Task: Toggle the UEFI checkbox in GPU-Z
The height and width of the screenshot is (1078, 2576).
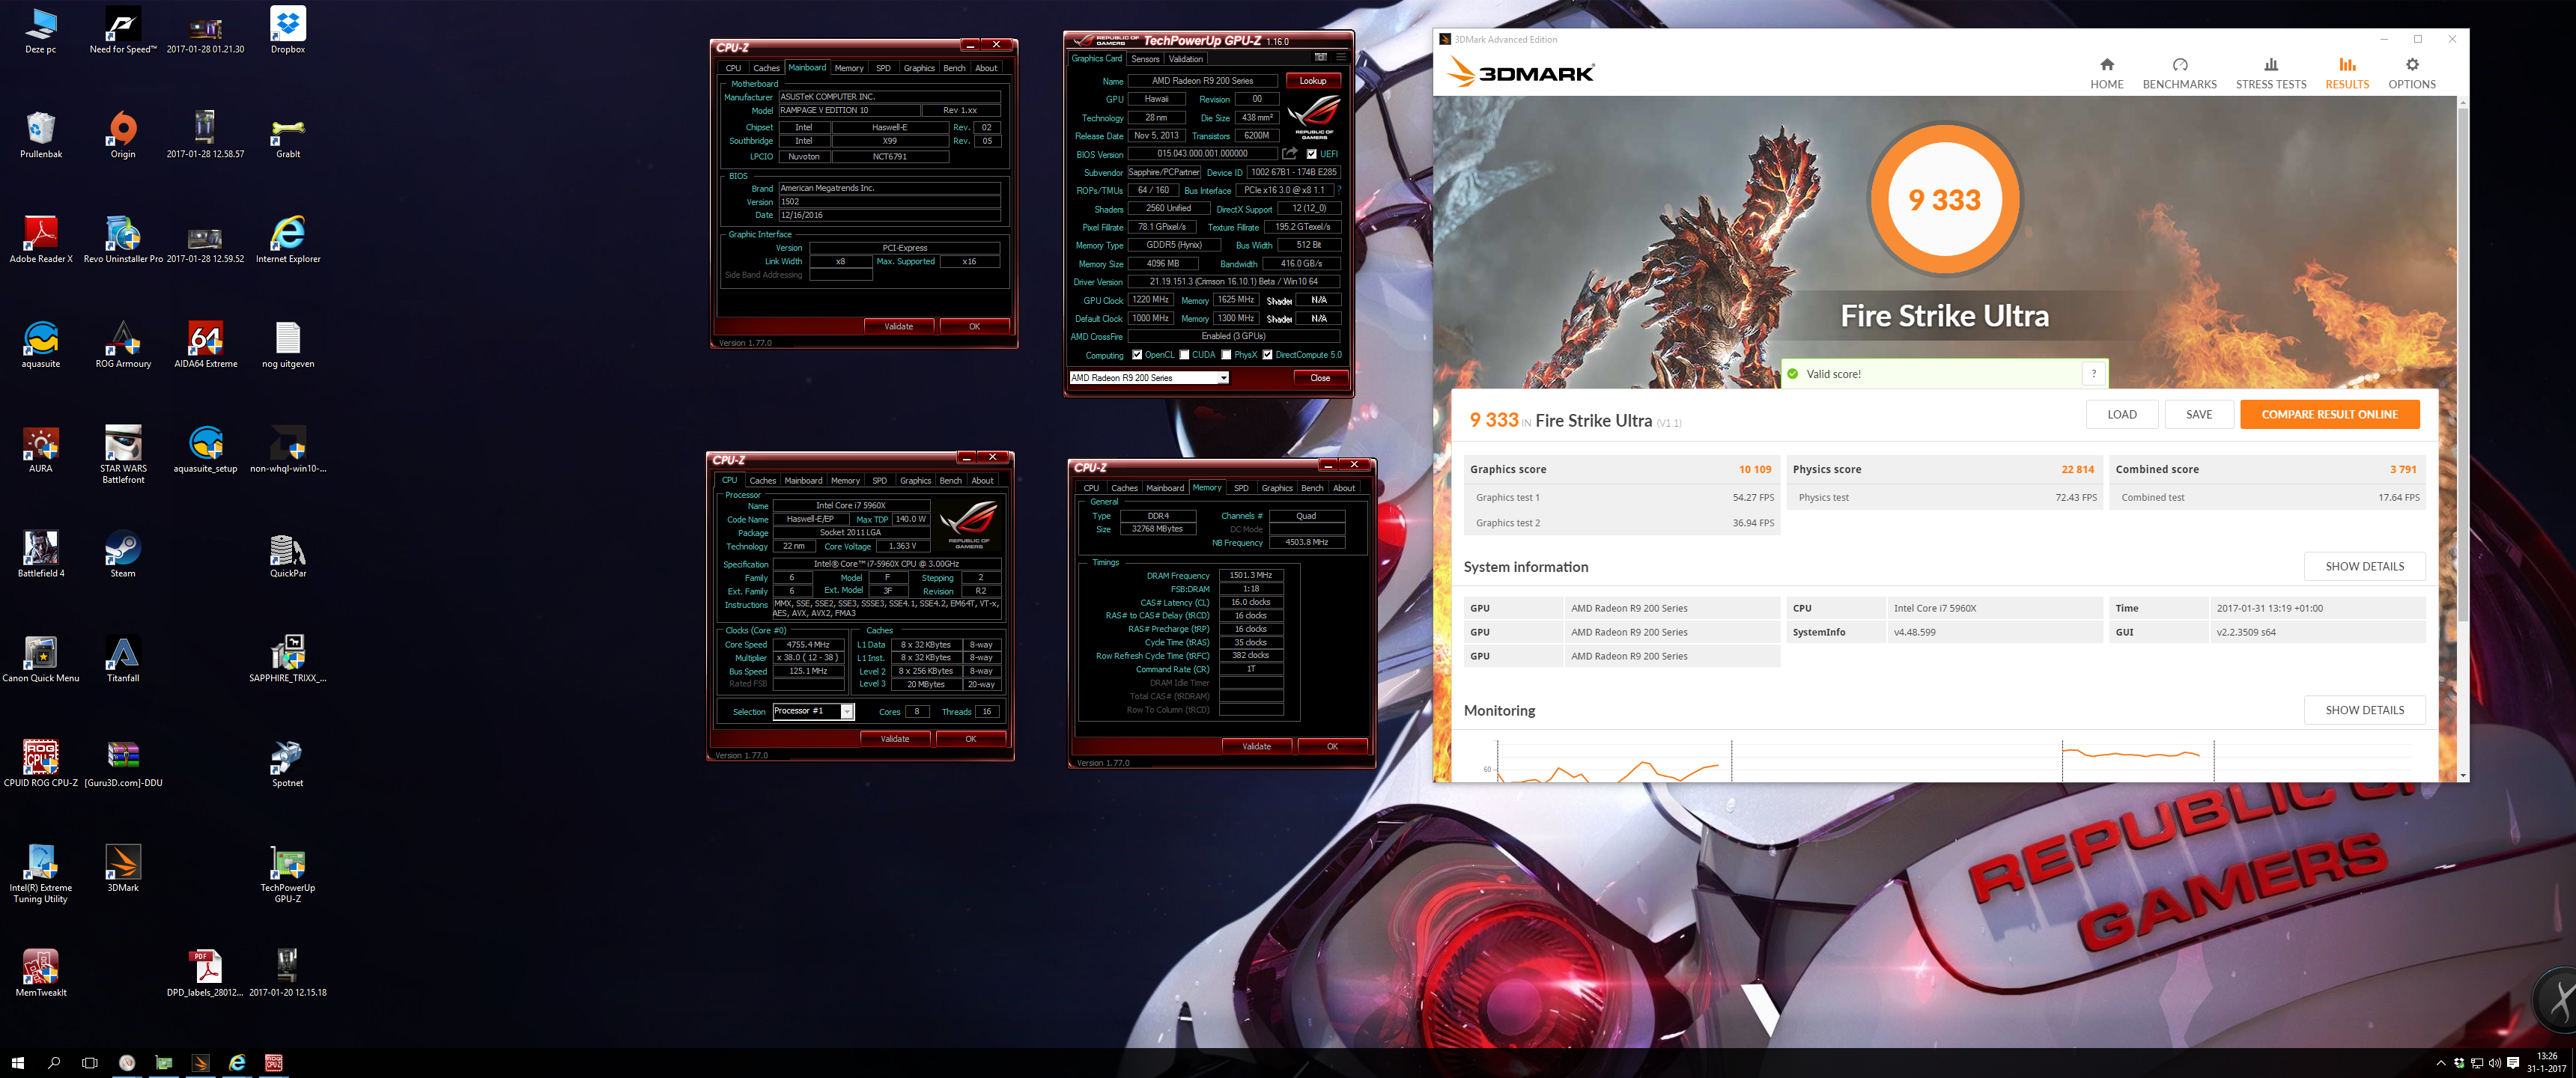Action: pyautogui.click(x=1311, y=154)
